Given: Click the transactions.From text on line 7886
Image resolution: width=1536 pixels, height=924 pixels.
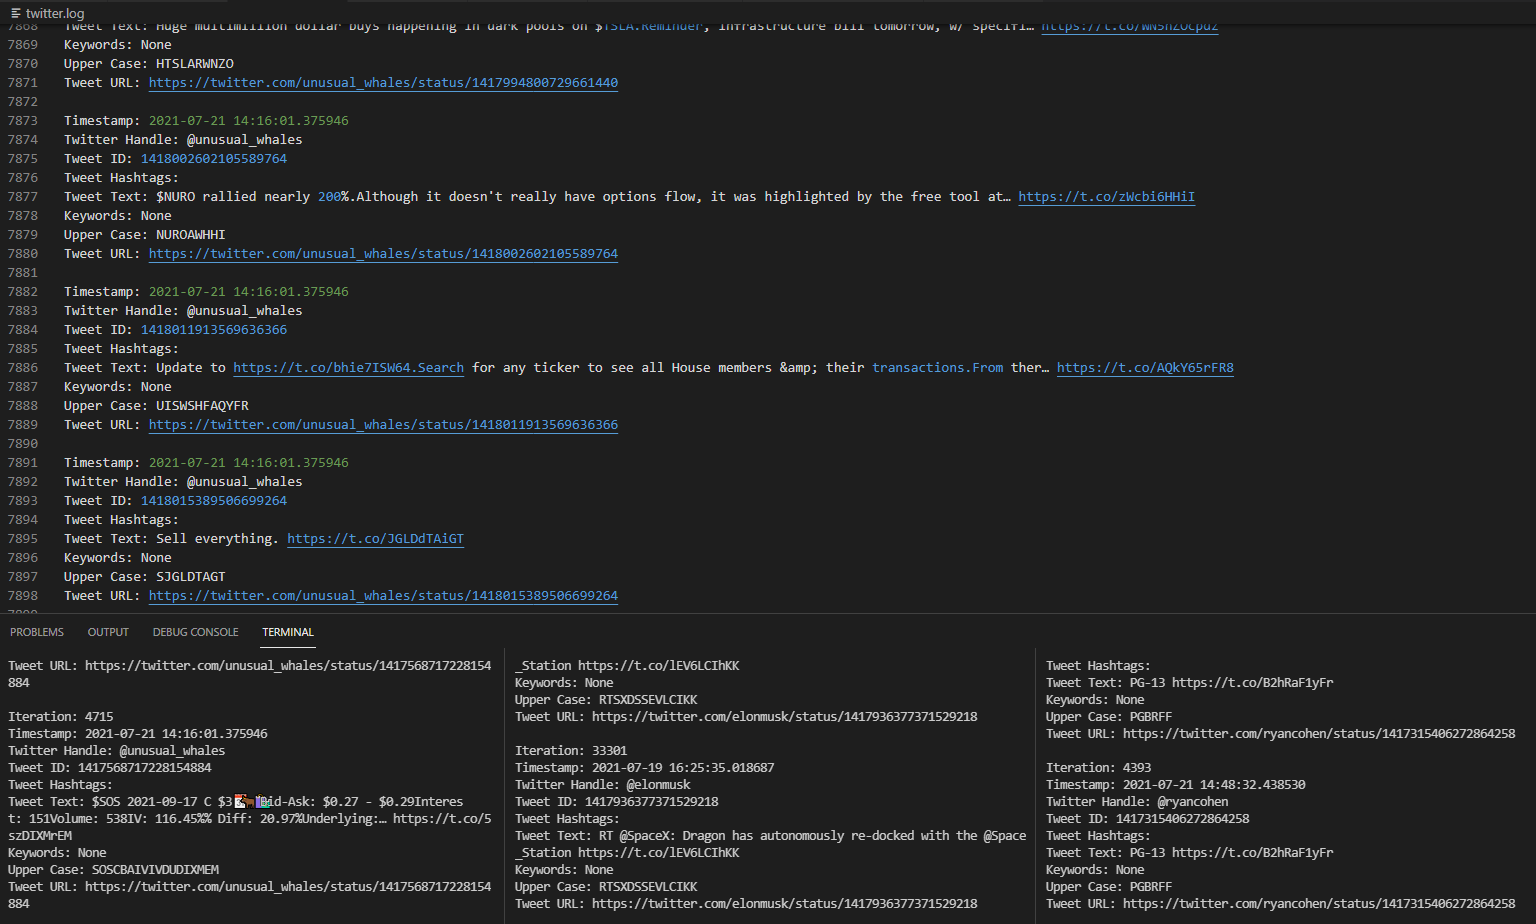Looking at the screenshot, I should pos(937,368).
